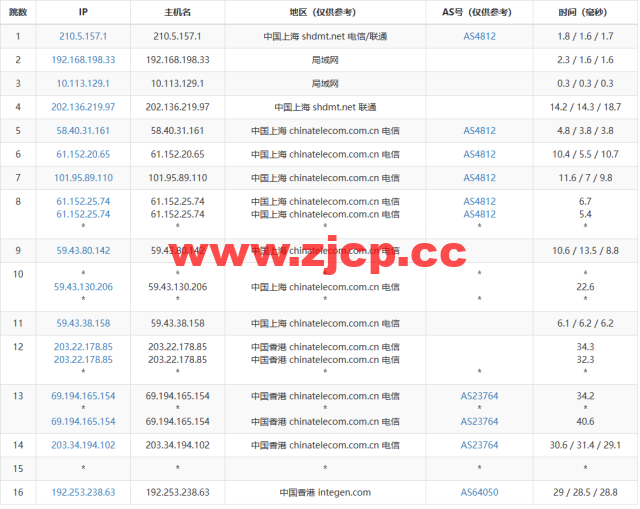Select 局域网 in the 192.168.198.33 row
This screenshot has width=640, height=509.
325,60
